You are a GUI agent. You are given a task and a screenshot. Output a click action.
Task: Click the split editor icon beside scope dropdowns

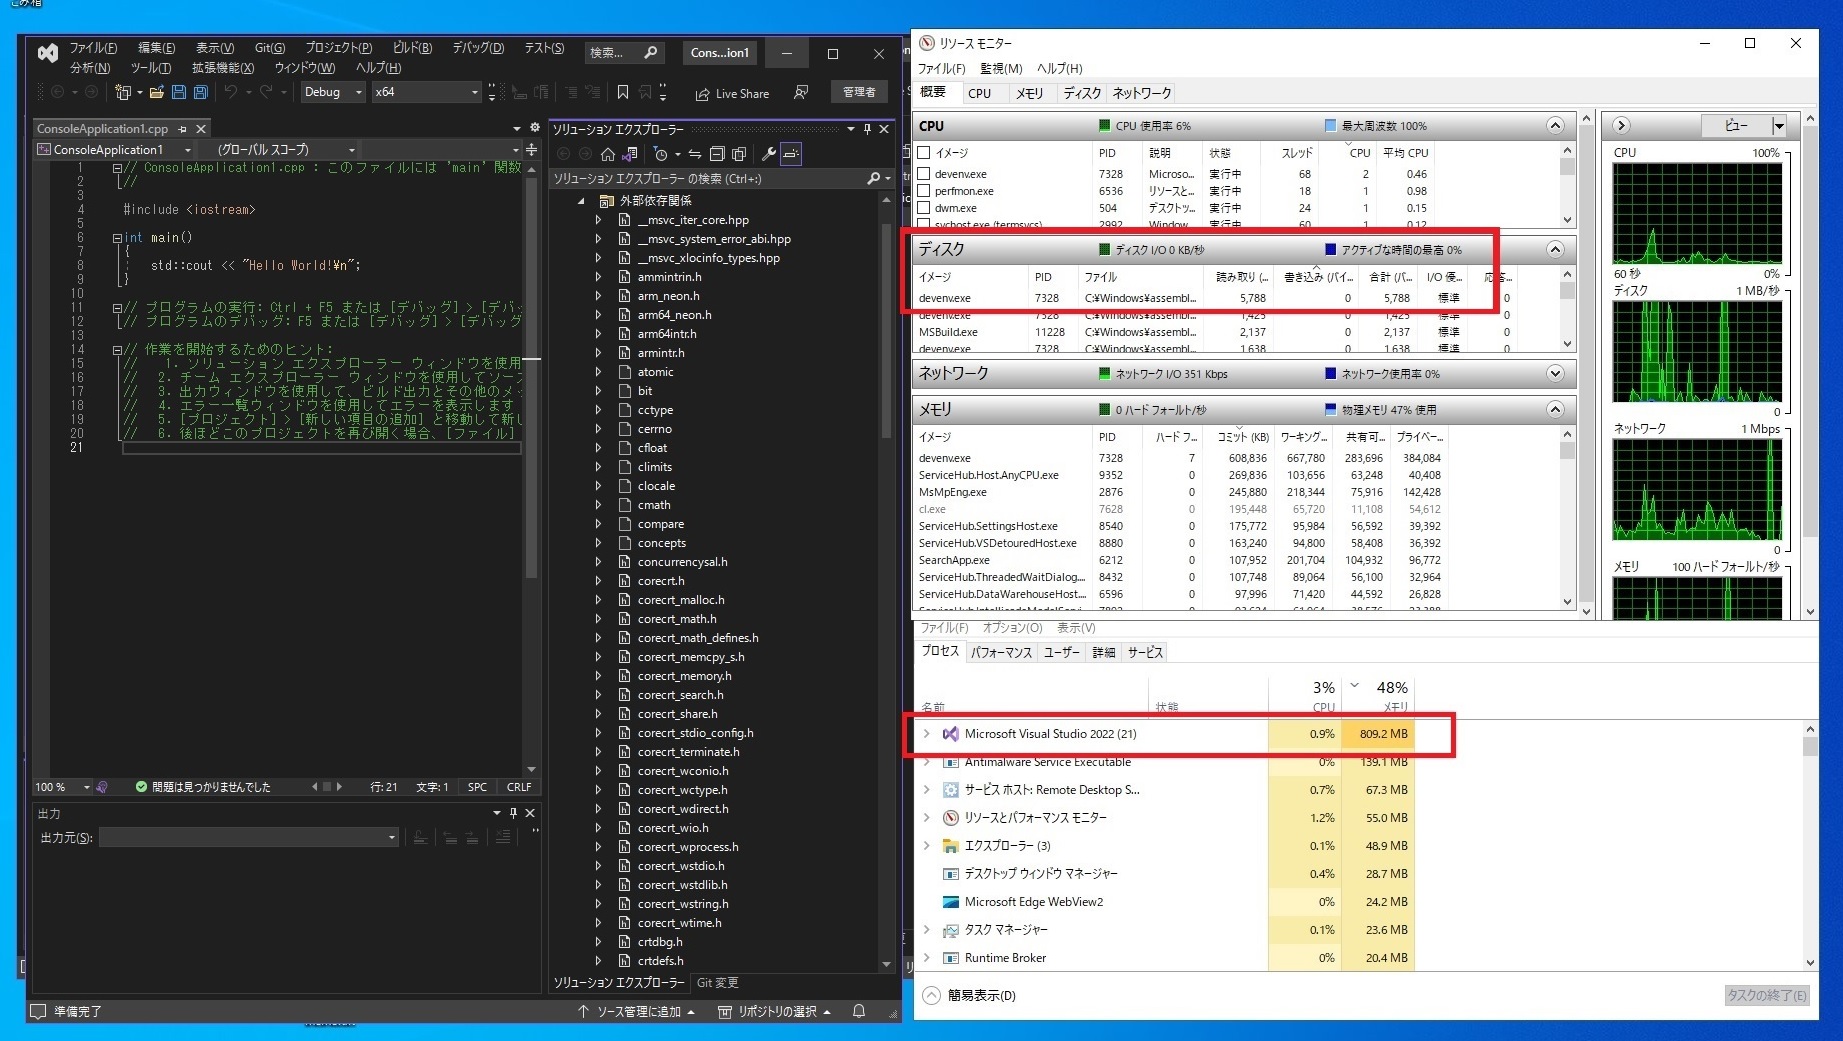pyautogui.click(x=531, y=149)
